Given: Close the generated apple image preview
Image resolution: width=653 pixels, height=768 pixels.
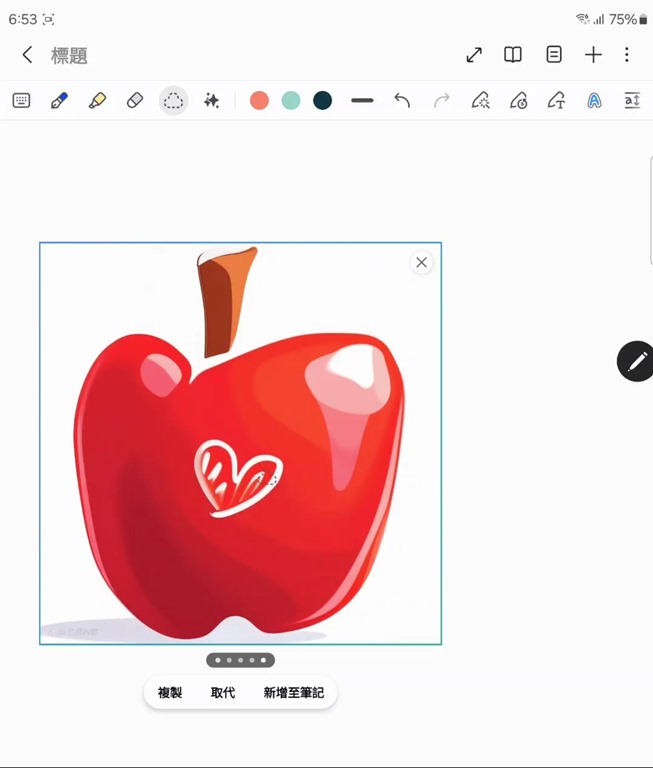Looking at the screenshot, I should (x=421, y=263).
